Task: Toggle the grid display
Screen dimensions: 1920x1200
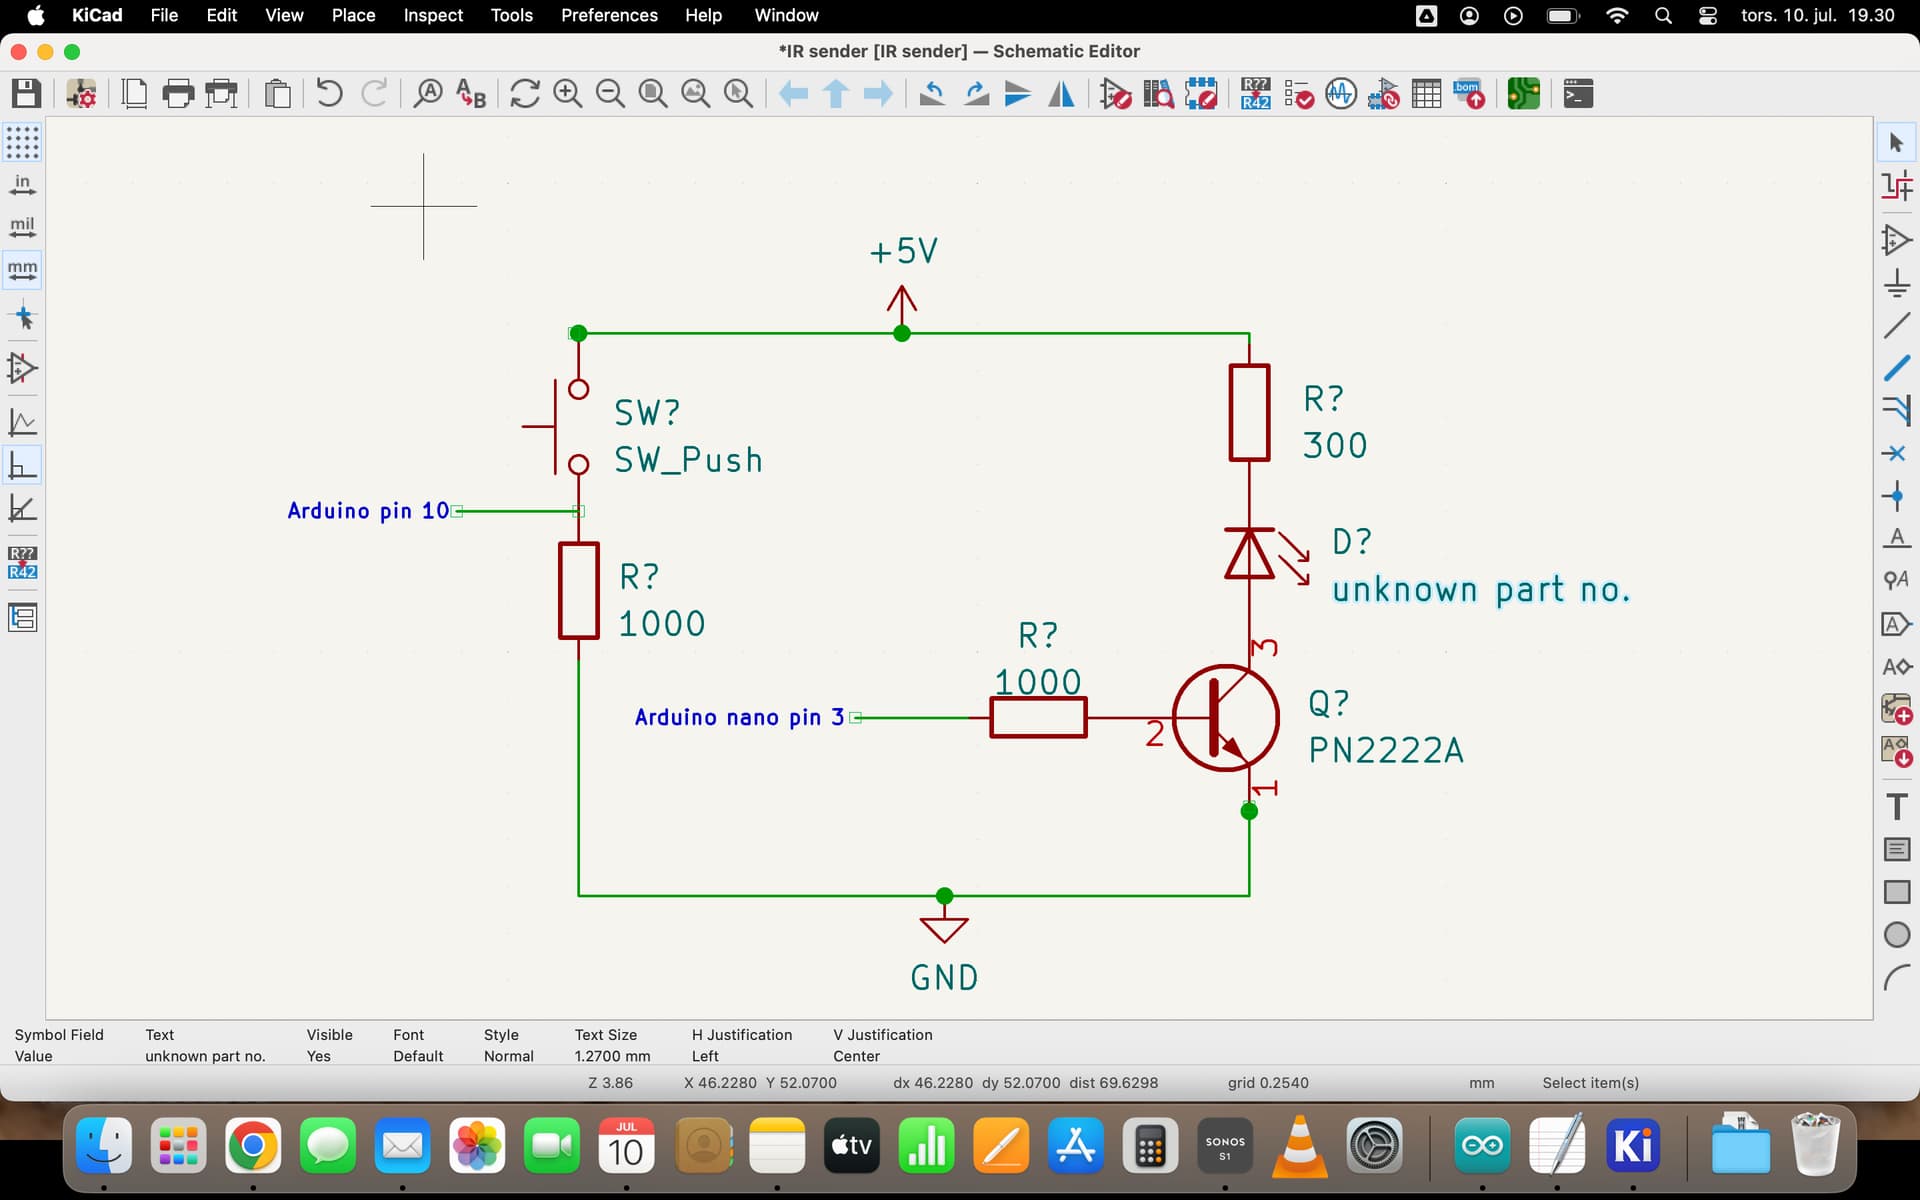Action: 21,142
